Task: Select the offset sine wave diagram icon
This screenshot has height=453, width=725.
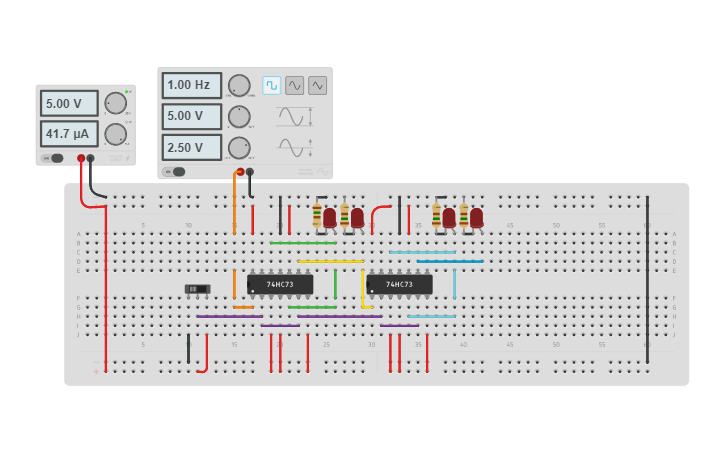Action: tap(295, 148)
